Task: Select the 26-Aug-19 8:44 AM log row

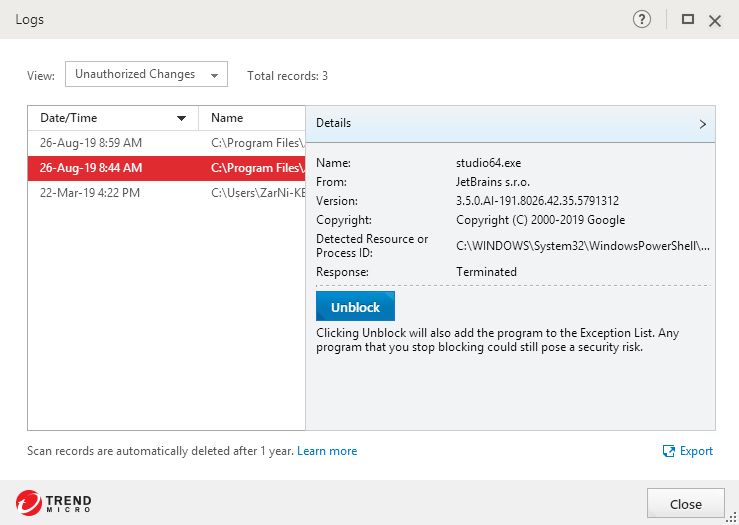Action: [x=166, y=168]
